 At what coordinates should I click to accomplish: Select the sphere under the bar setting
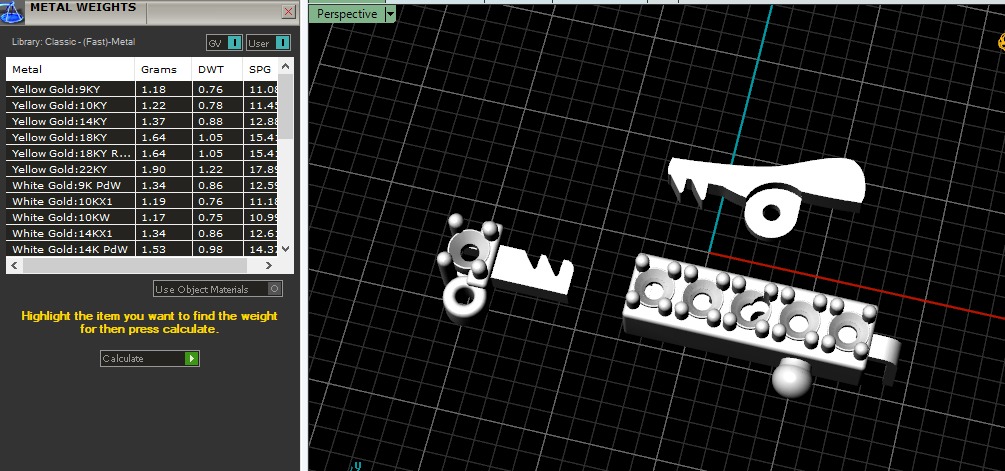click(792, 379)
